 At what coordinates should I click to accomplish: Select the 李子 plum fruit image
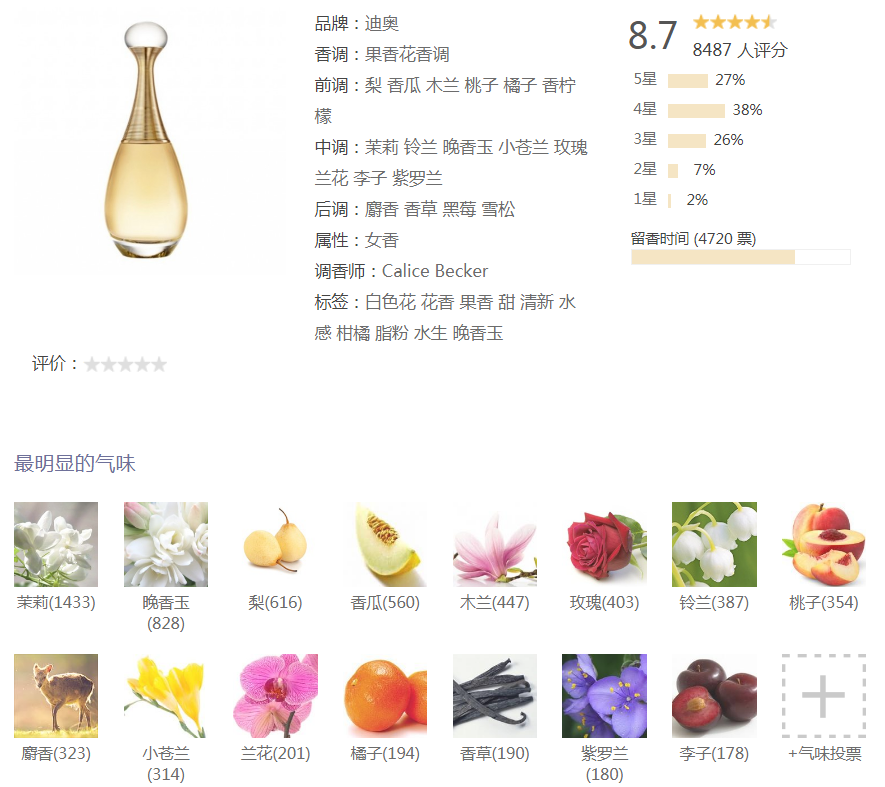(714, 696)
